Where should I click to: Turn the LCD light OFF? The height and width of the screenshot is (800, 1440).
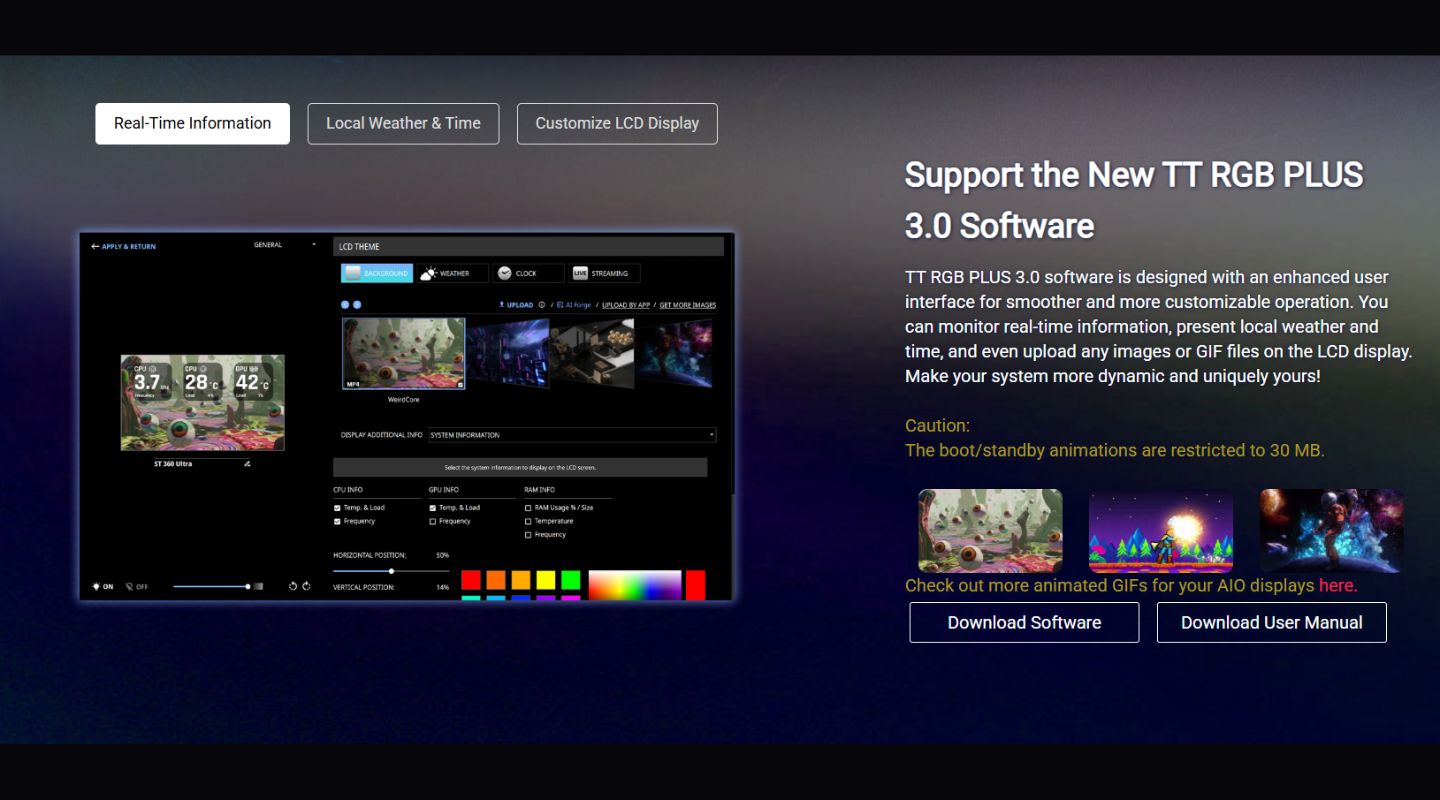pyautogui.click(x=137, y=587)
